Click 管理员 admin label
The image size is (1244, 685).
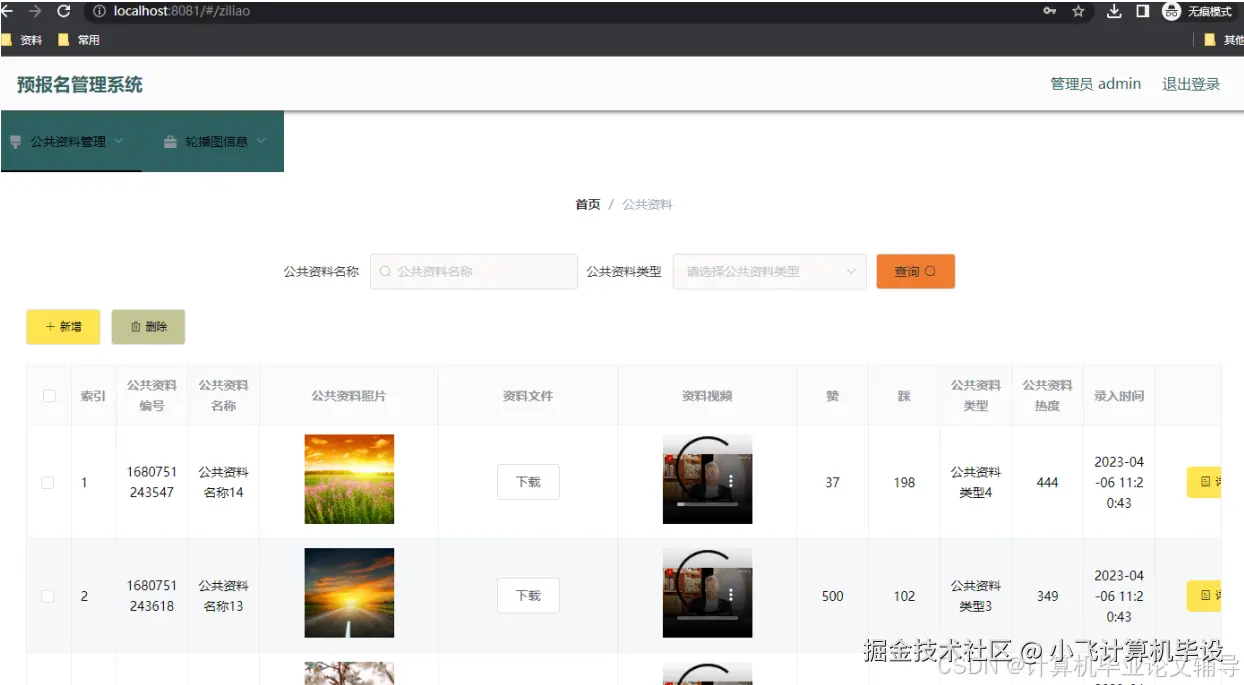[x=1095, y=84]
